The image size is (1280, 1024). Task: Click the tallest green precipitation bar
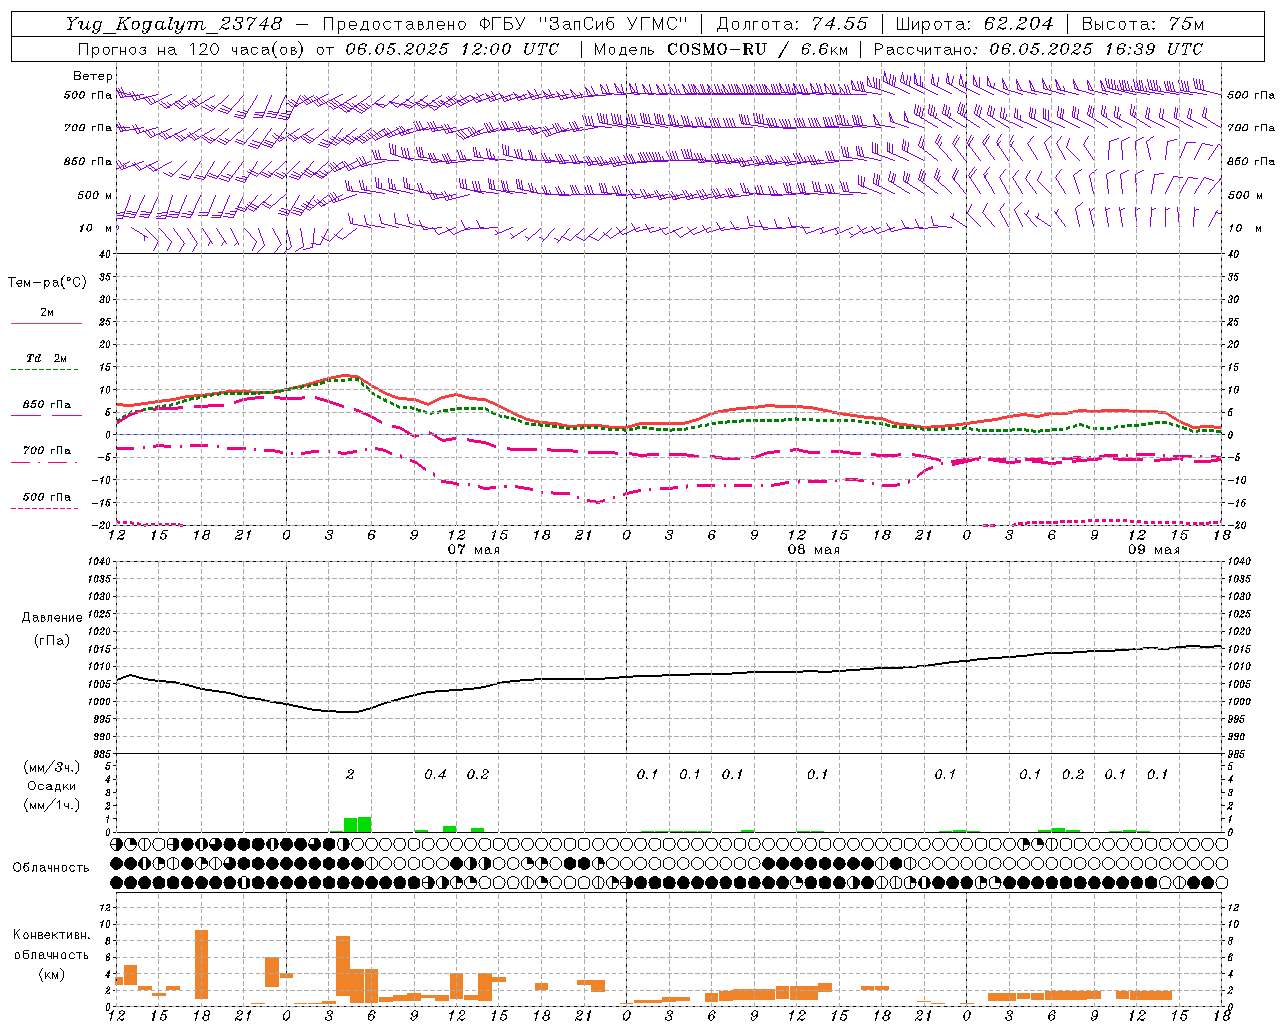[x=364, y=825]
